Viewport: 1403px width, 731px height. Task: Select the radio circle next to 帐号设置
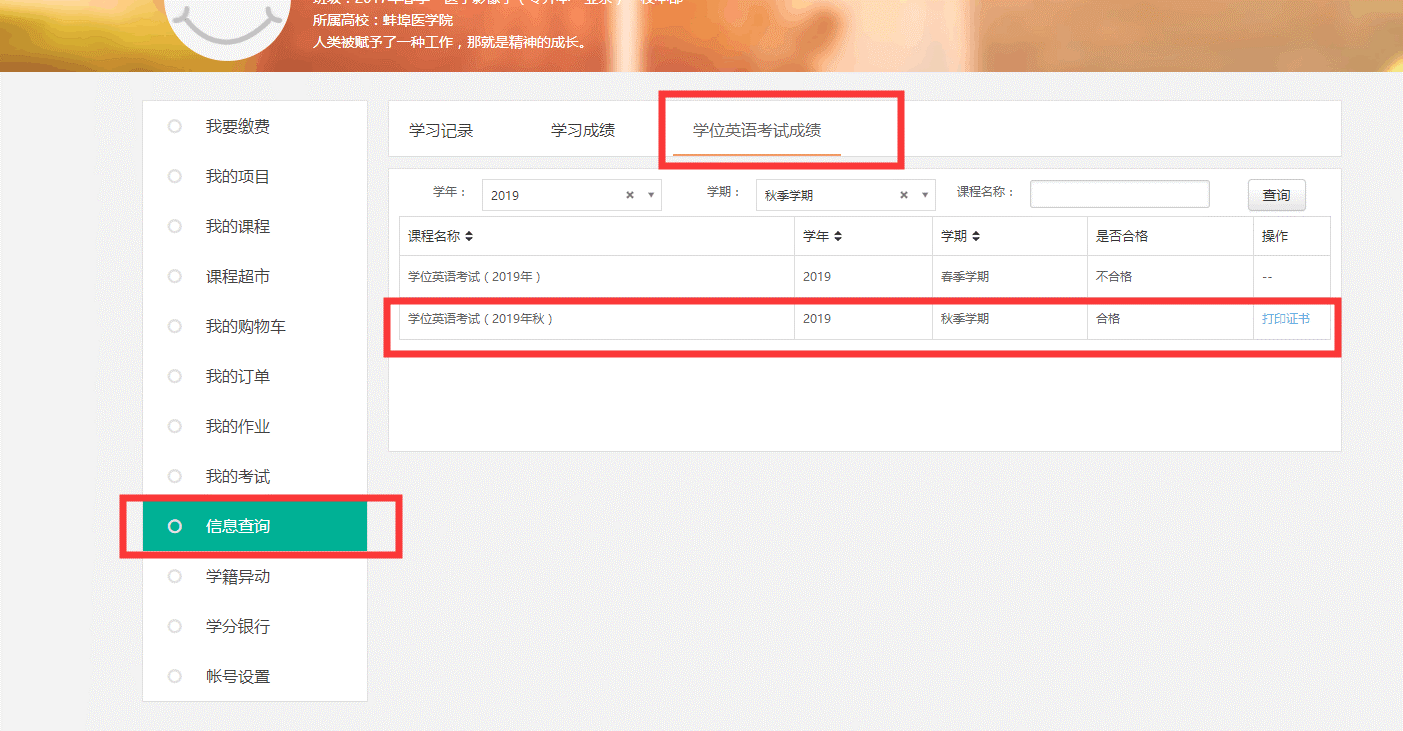tap(175, 676)
